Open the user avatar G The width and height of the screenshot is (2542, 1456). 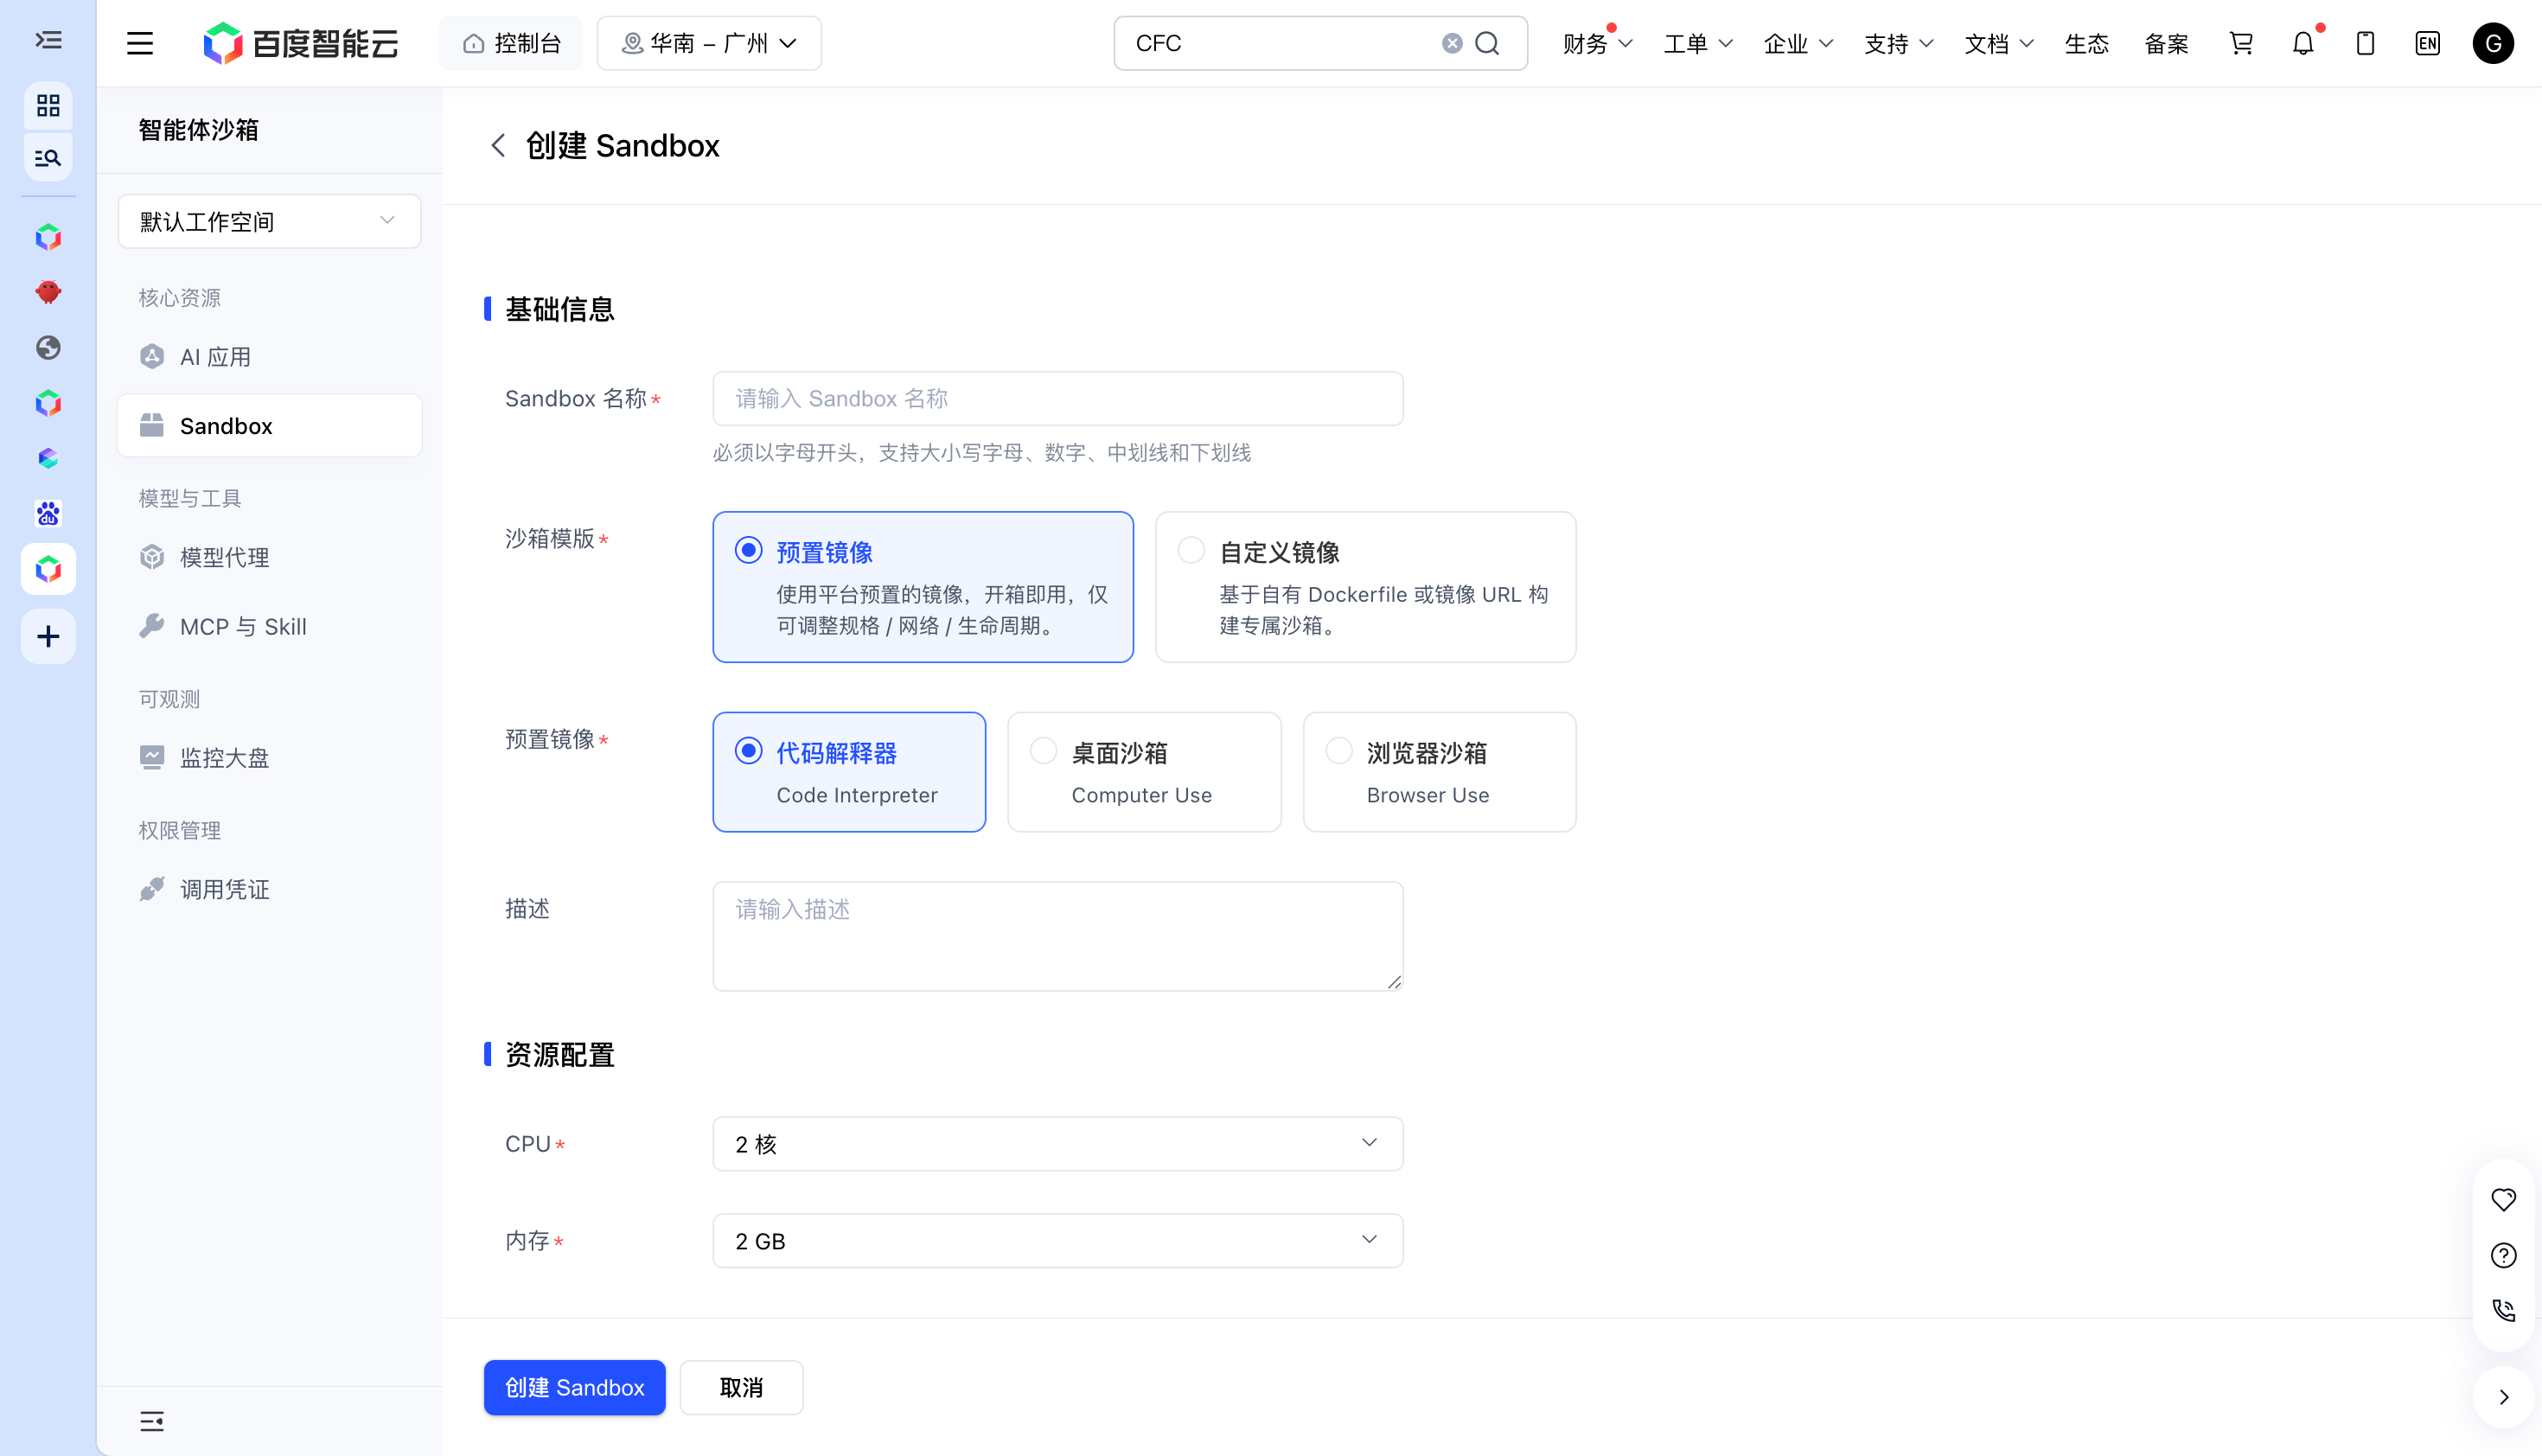[x=2493, y=43]
